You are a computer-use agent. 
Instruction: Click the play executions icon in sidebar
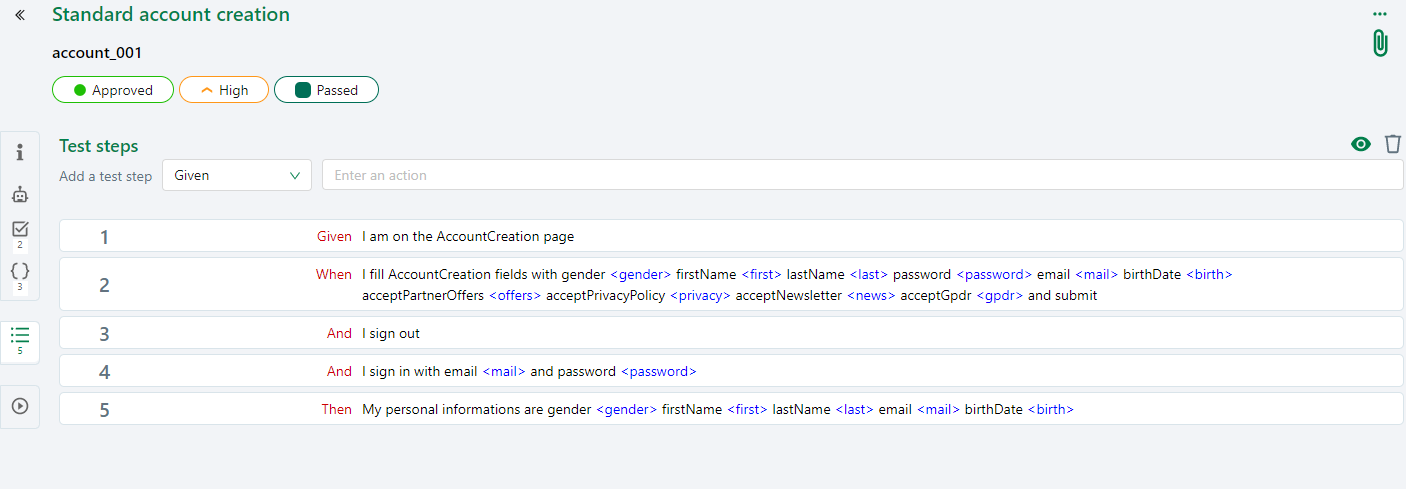click(20, 406)
